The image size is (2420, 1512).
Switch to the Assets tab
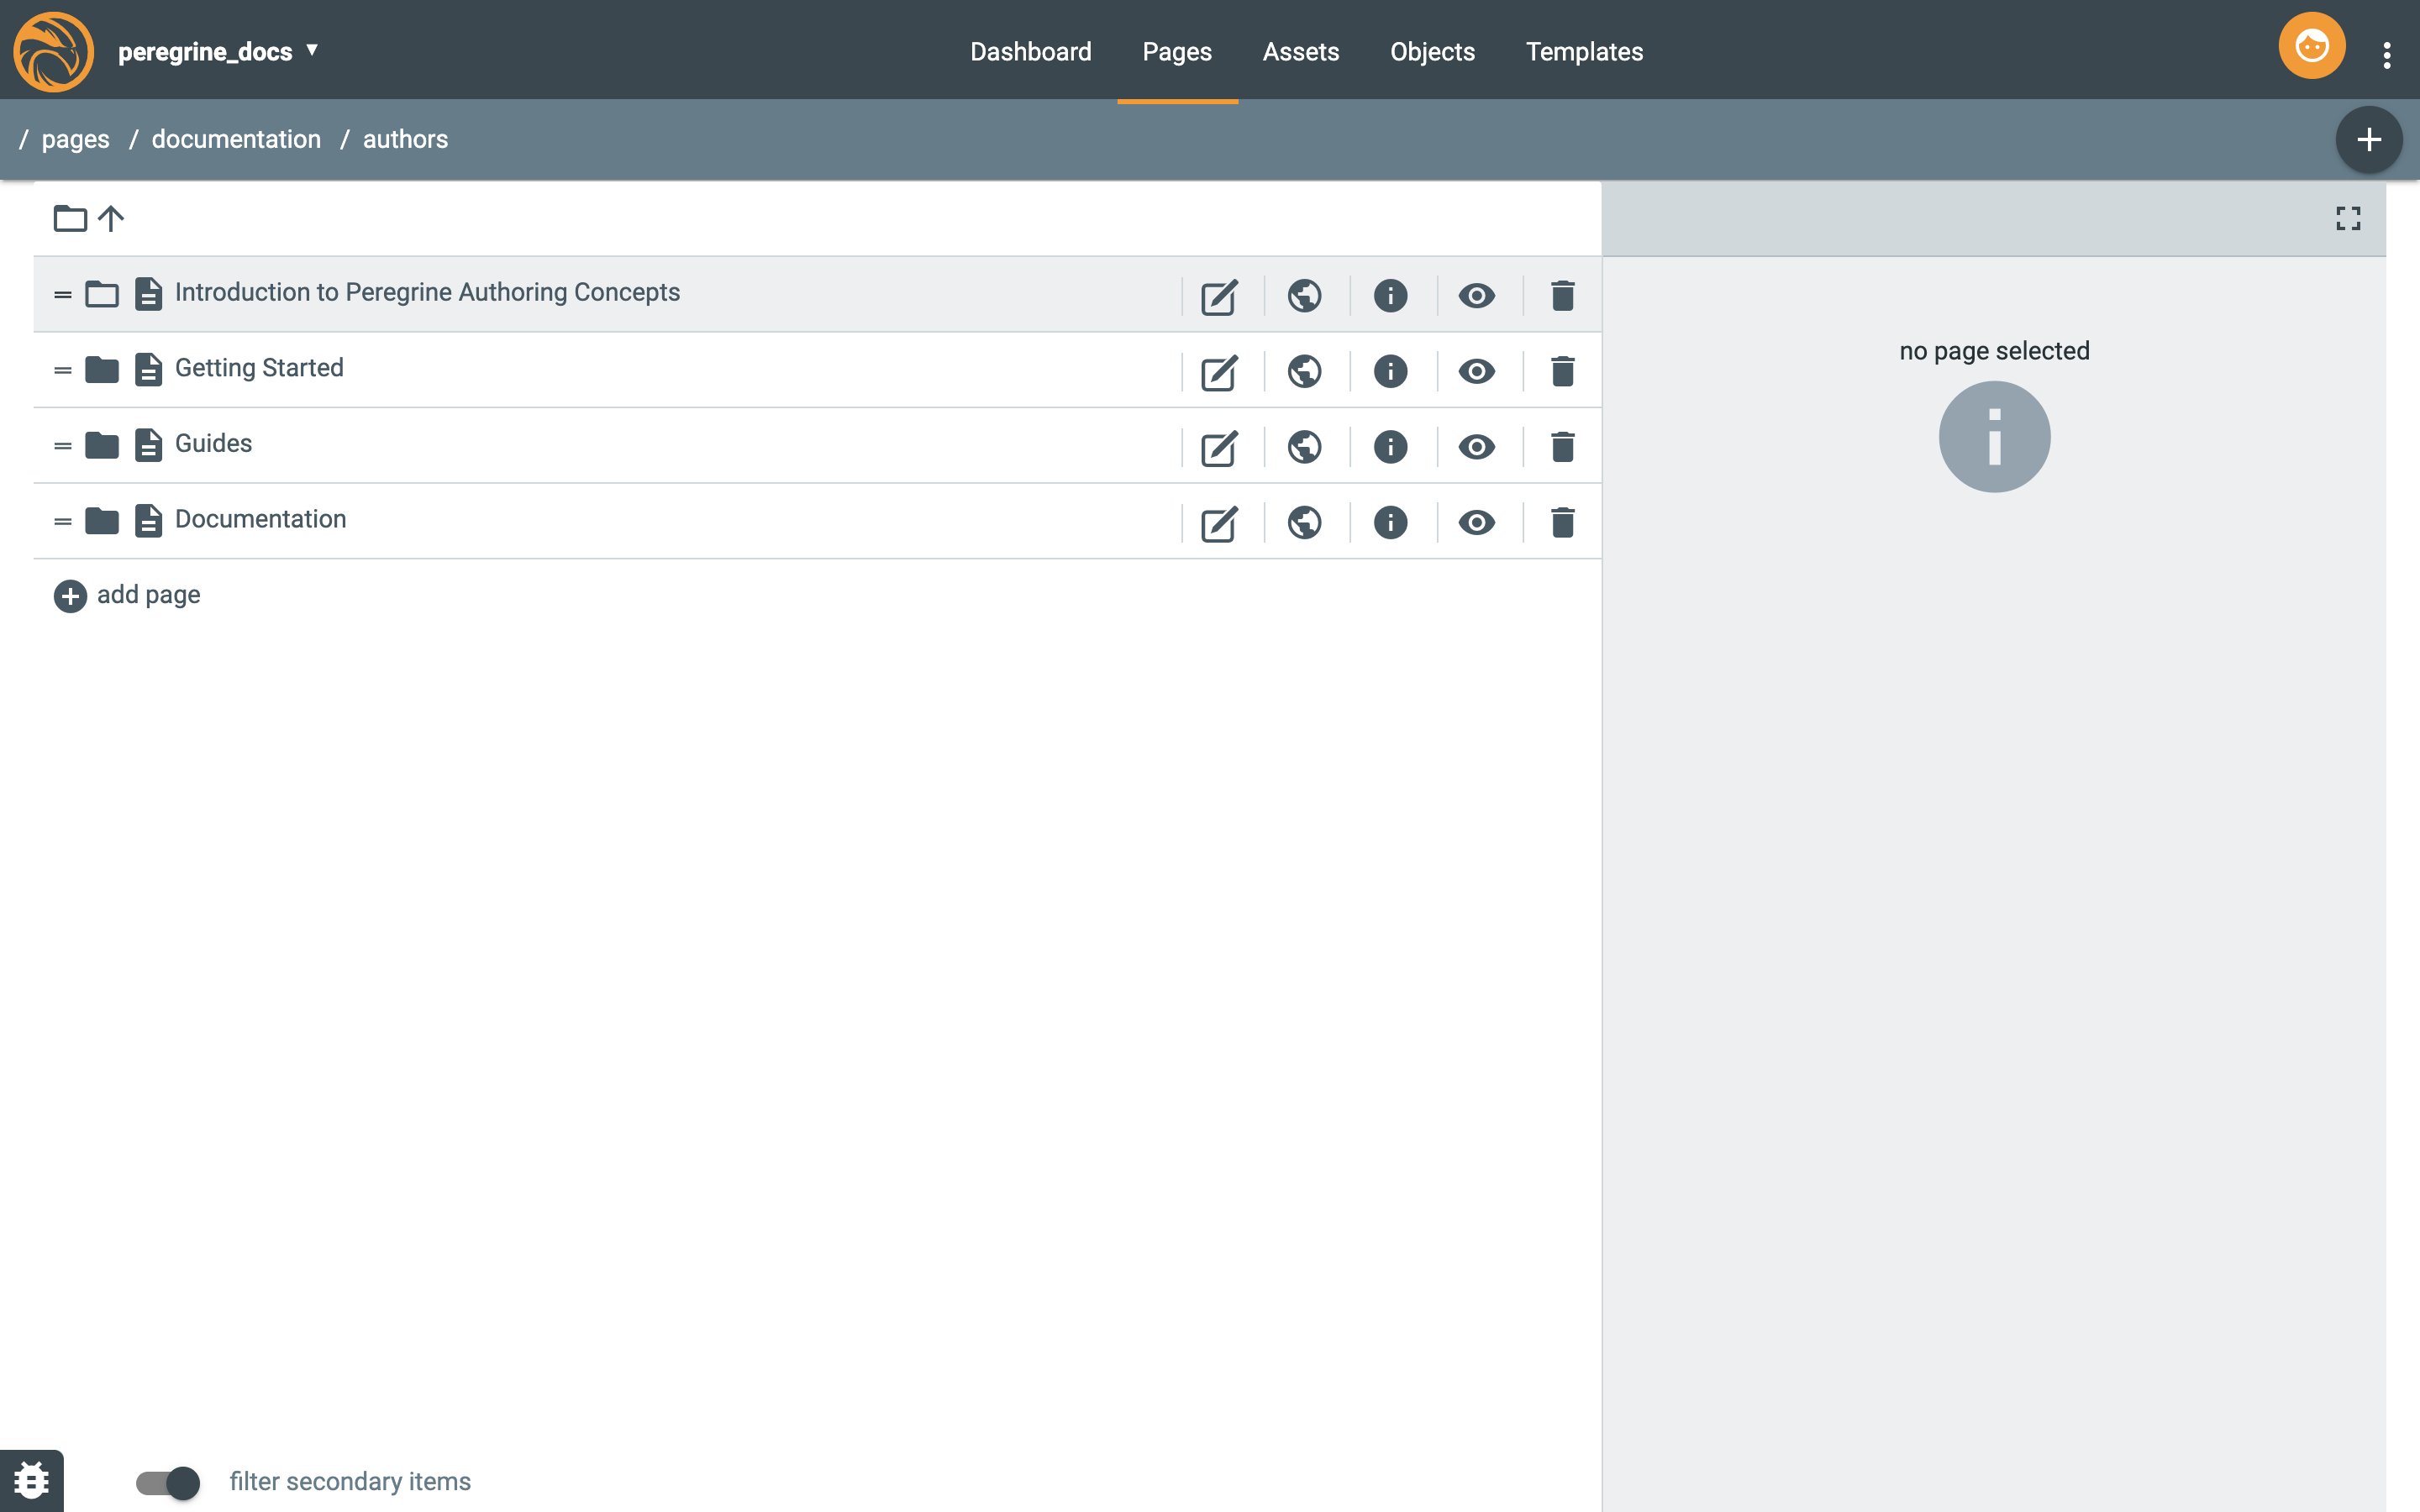tap(1300, 51)
